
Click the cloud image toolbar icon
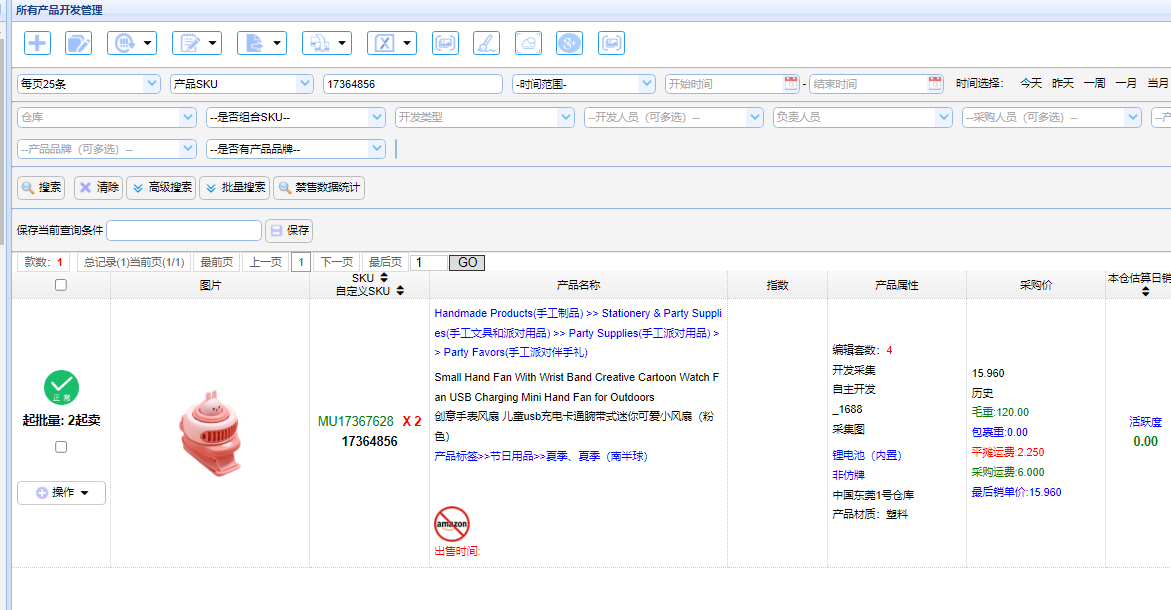point(528,43)
